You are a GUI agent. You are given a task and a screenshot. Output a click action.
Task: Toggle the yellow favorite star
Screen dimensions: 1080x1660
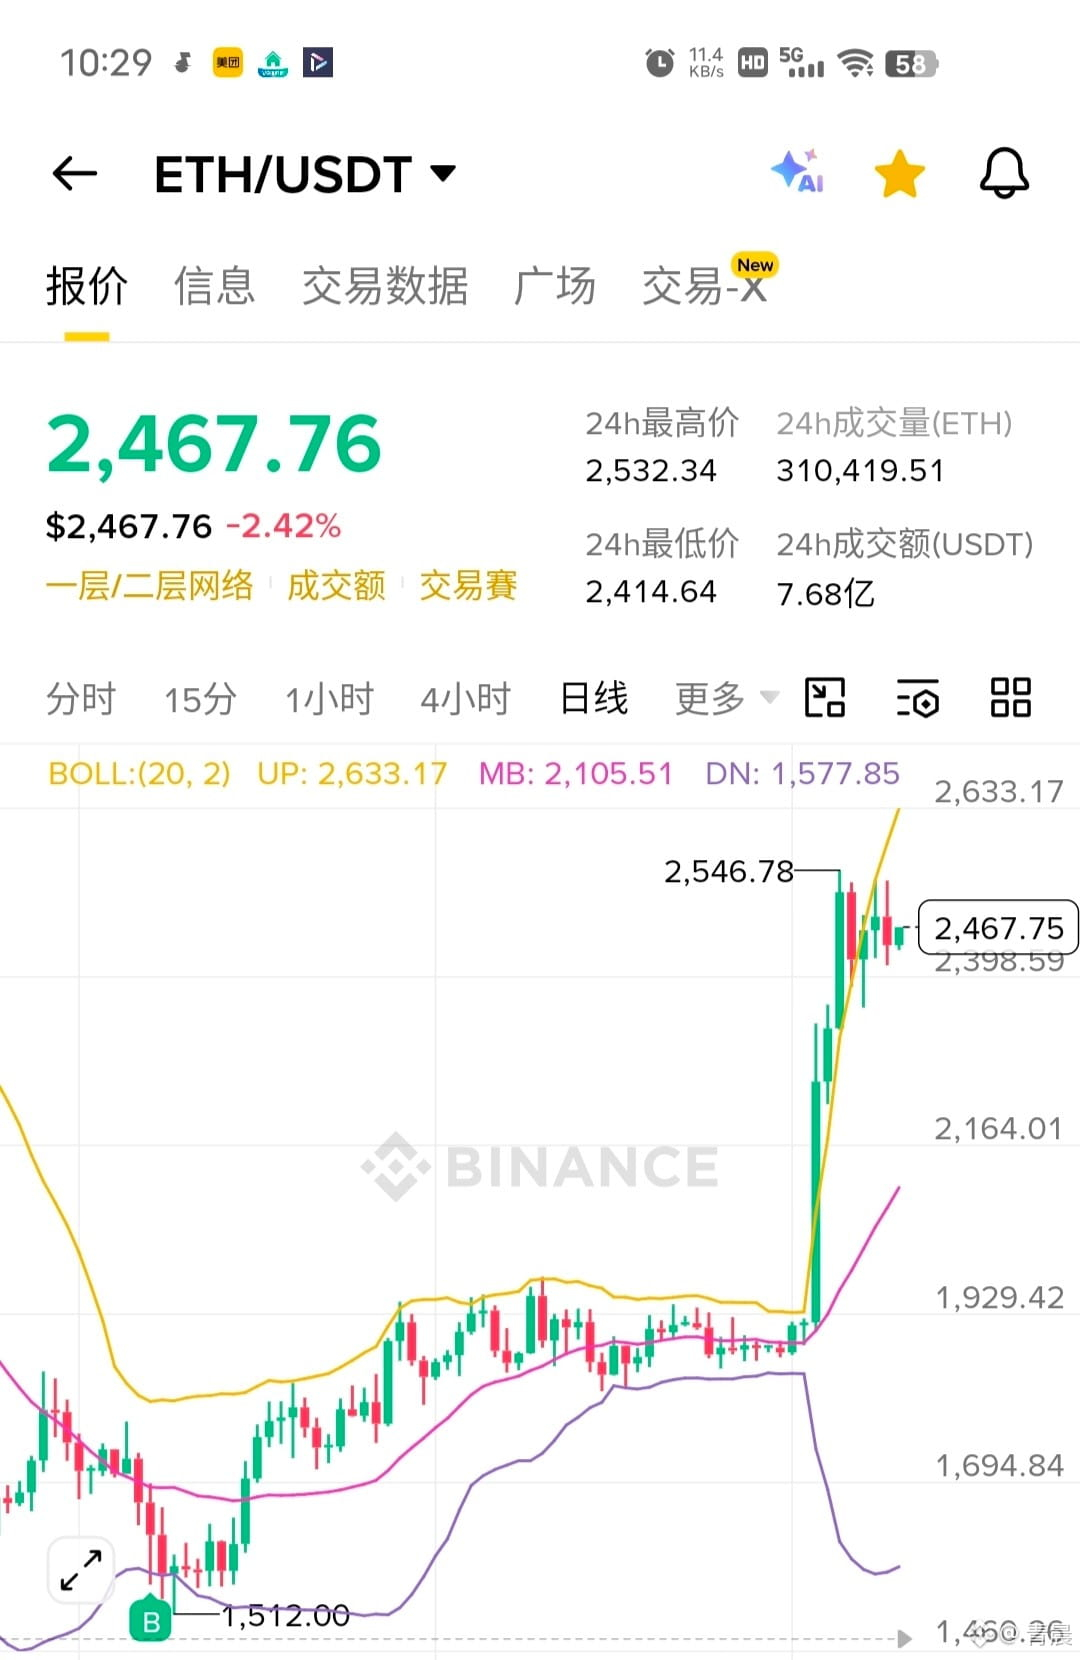click(x=899, y=174)
